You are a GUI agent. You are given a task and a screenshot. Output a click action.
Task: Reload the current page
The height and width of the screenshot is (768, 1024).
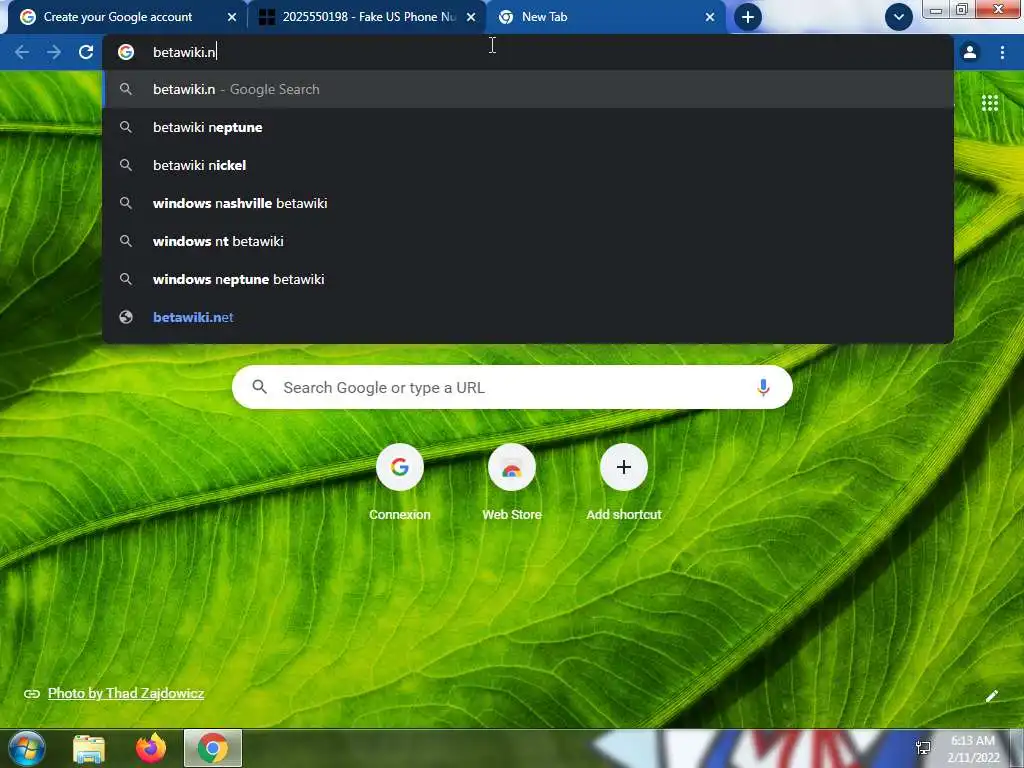pos(86,52)
